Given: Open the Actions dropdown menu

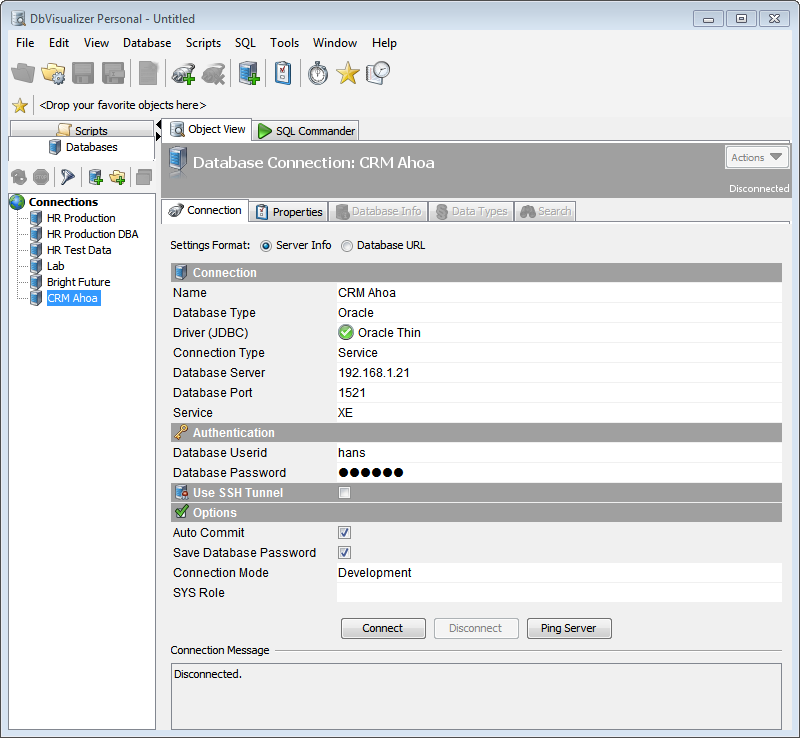Looking at the screenshot, I should click(757, 157).
